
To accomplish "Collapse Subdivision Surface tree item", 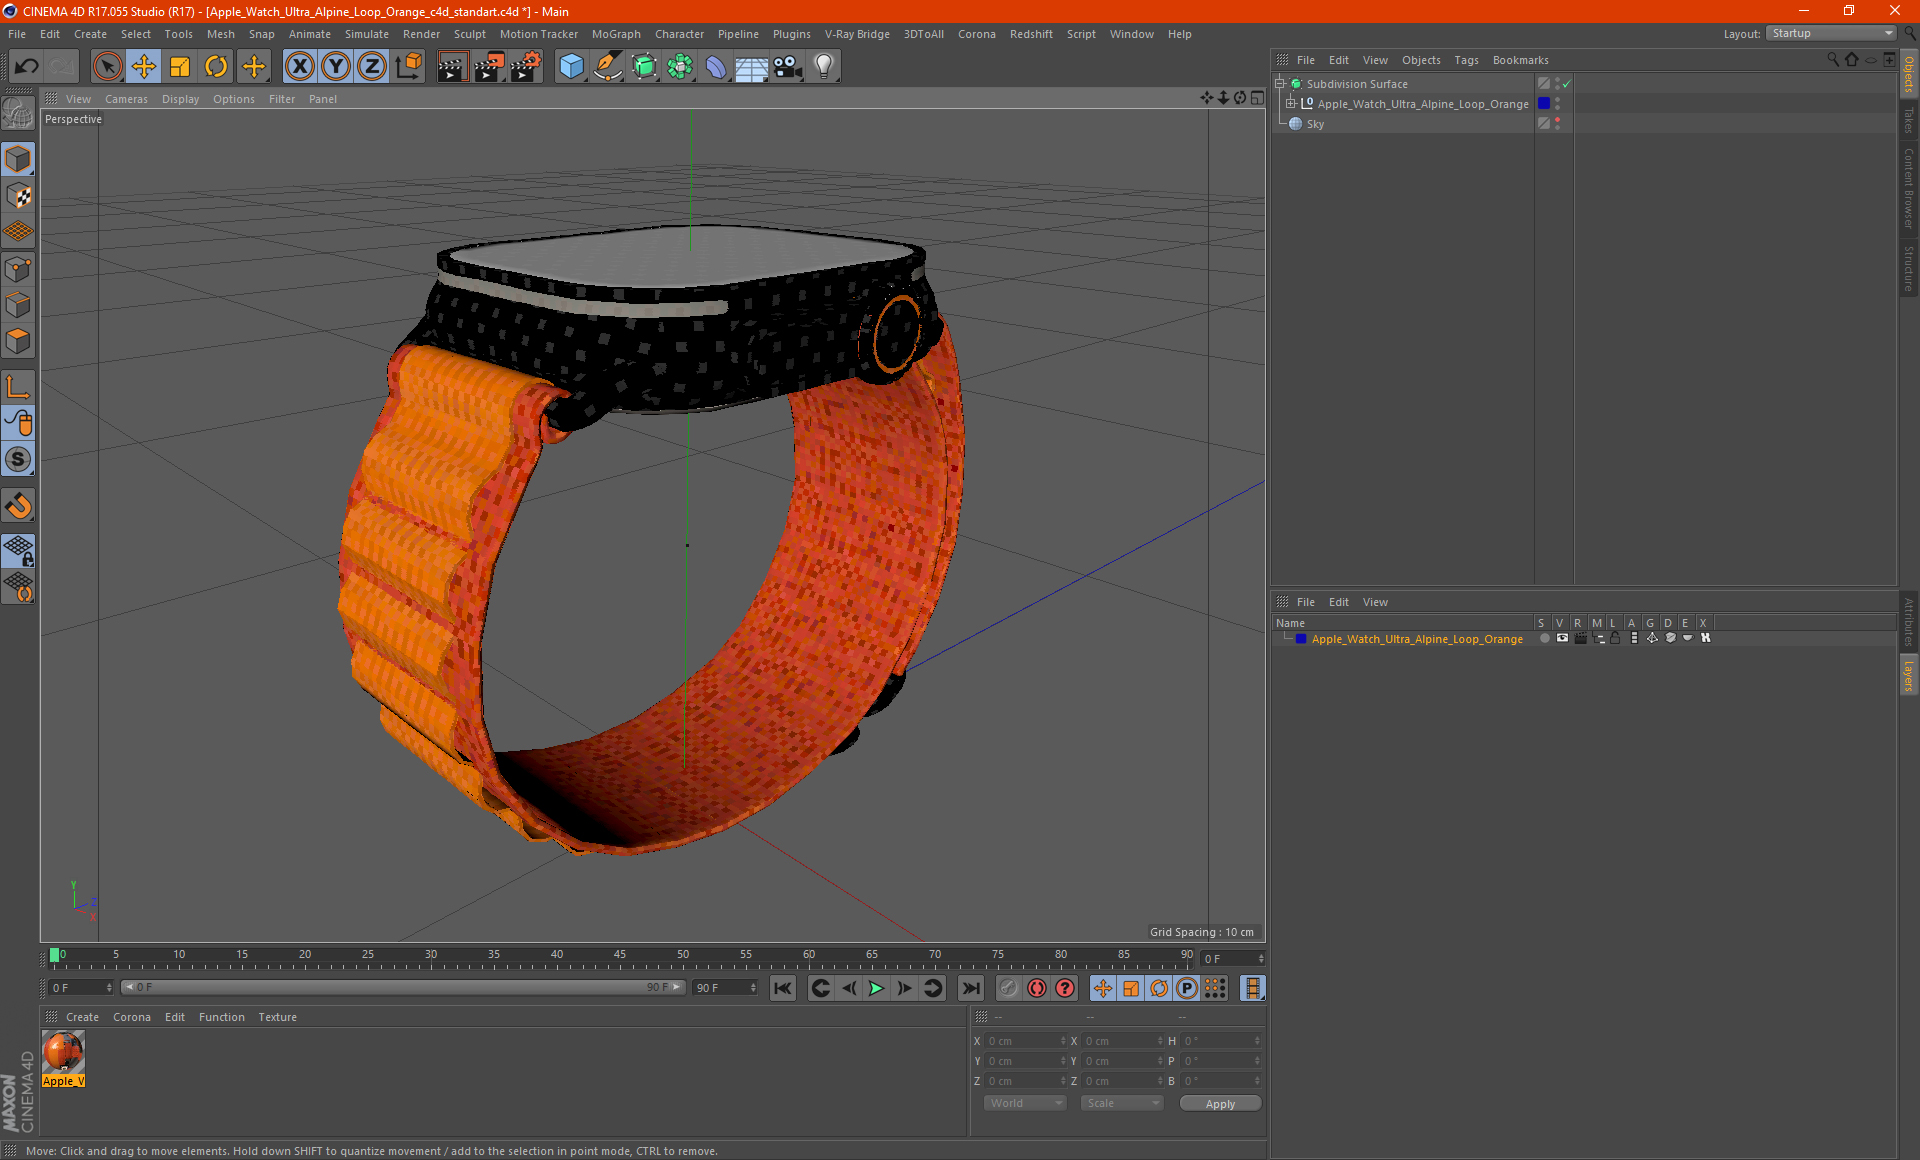I will tap(1279, 84).
